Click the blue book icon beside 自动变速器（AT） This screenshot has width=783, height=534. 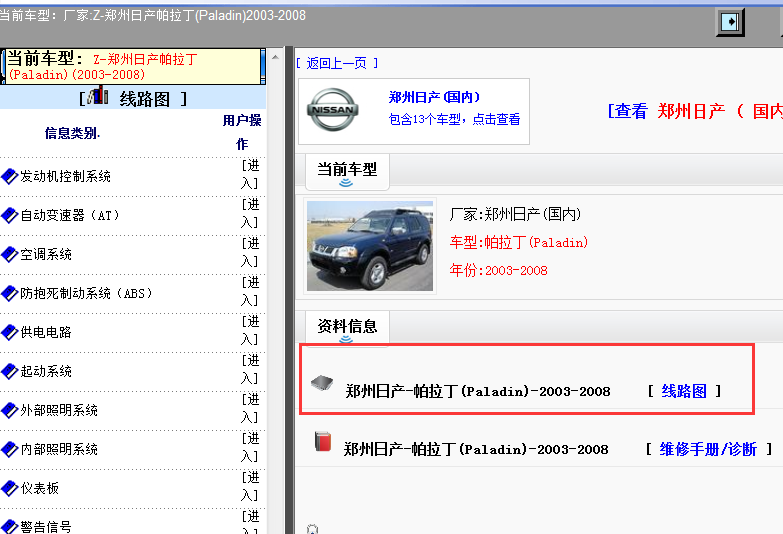(9, 215)
